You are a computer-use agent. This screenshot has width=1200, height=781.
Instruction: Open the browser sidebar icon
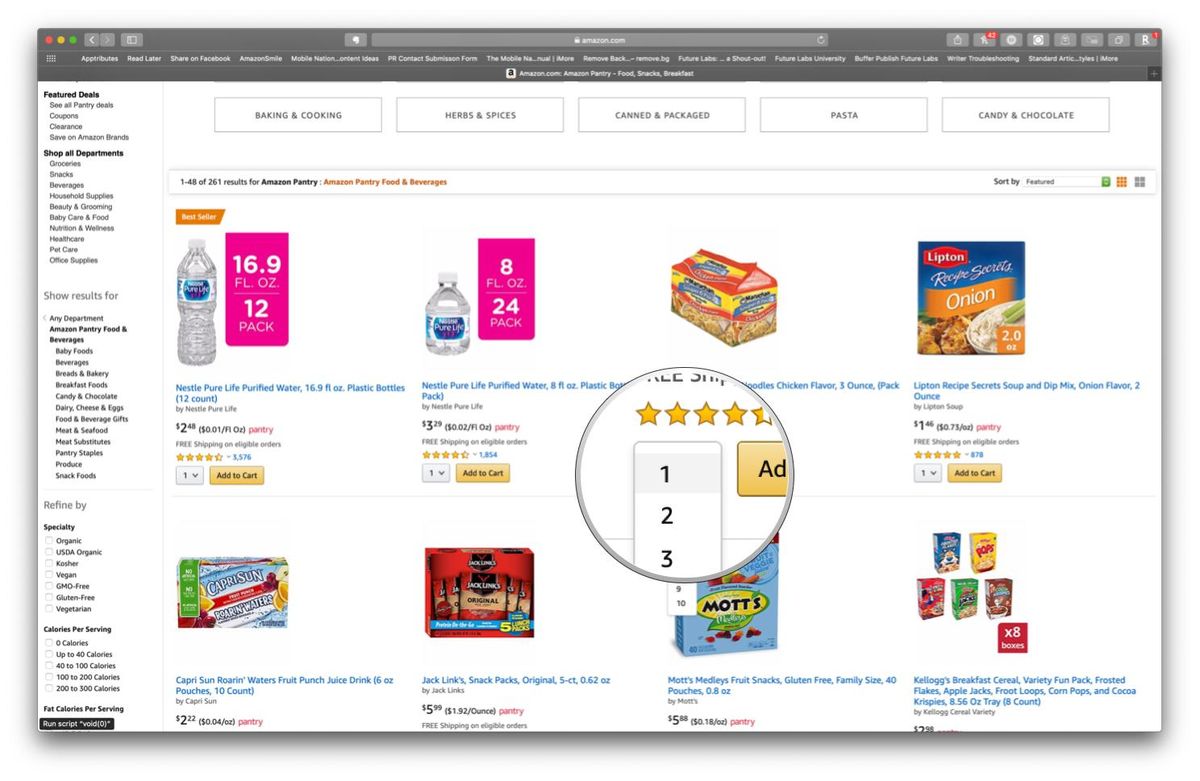(130, 40)
